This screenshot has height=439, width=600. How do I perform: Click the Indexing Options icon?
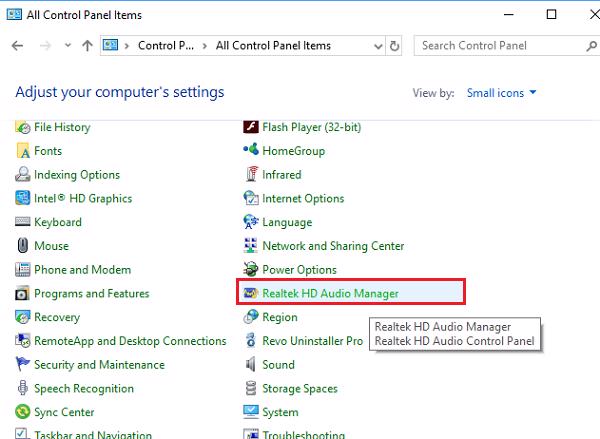point(23,175)
